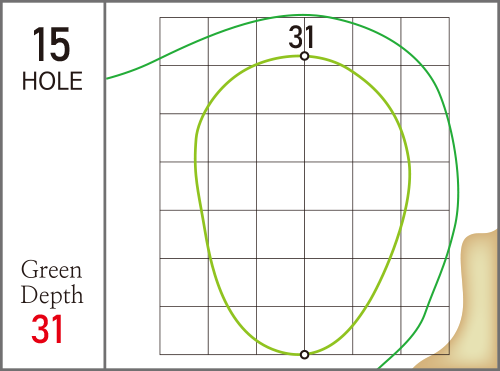The height and width of the screenshot is (371, 500).
Task: Click the vertical center line of green
Action: pos(304,205)
